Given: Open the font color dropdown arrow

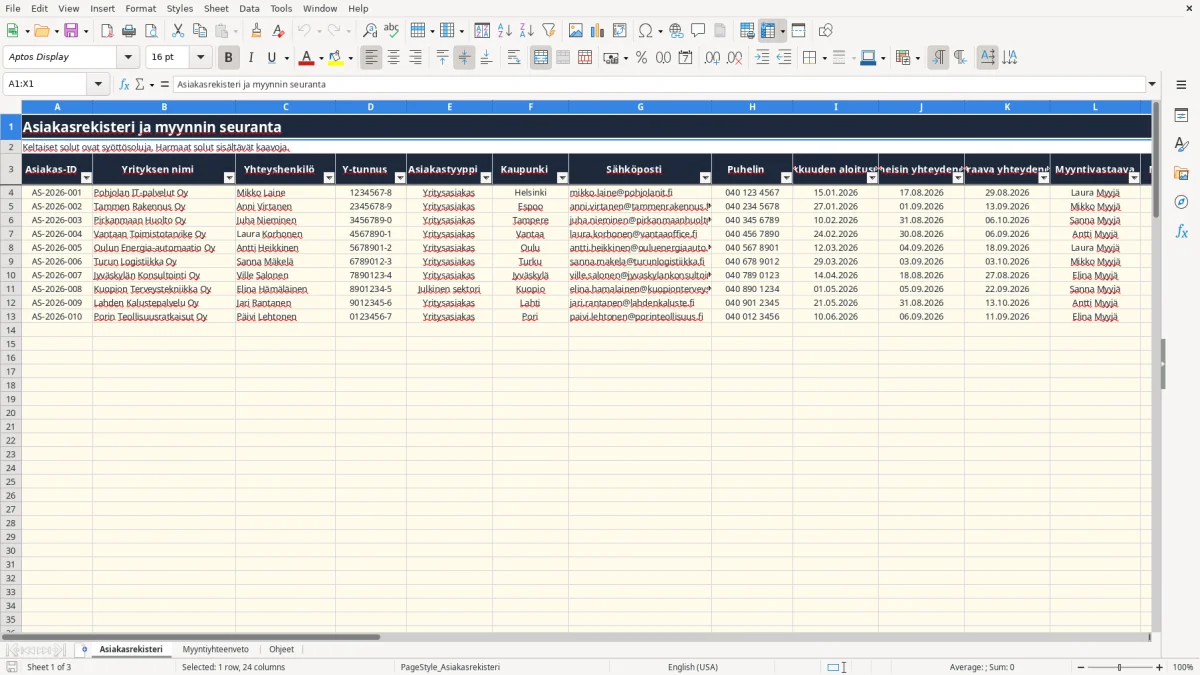Looking at the screenshot, I should [x=320, y=58].
